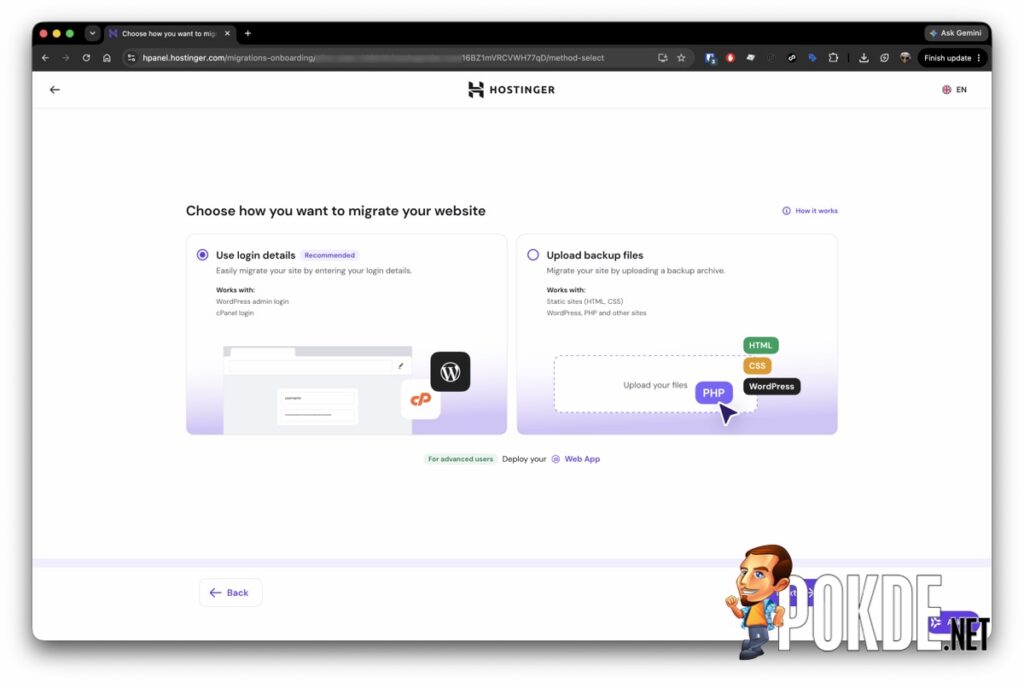The height and width of the screenshot is (683, 1024).
Task: Click the Hostinger logo
Action: point(511,89)
